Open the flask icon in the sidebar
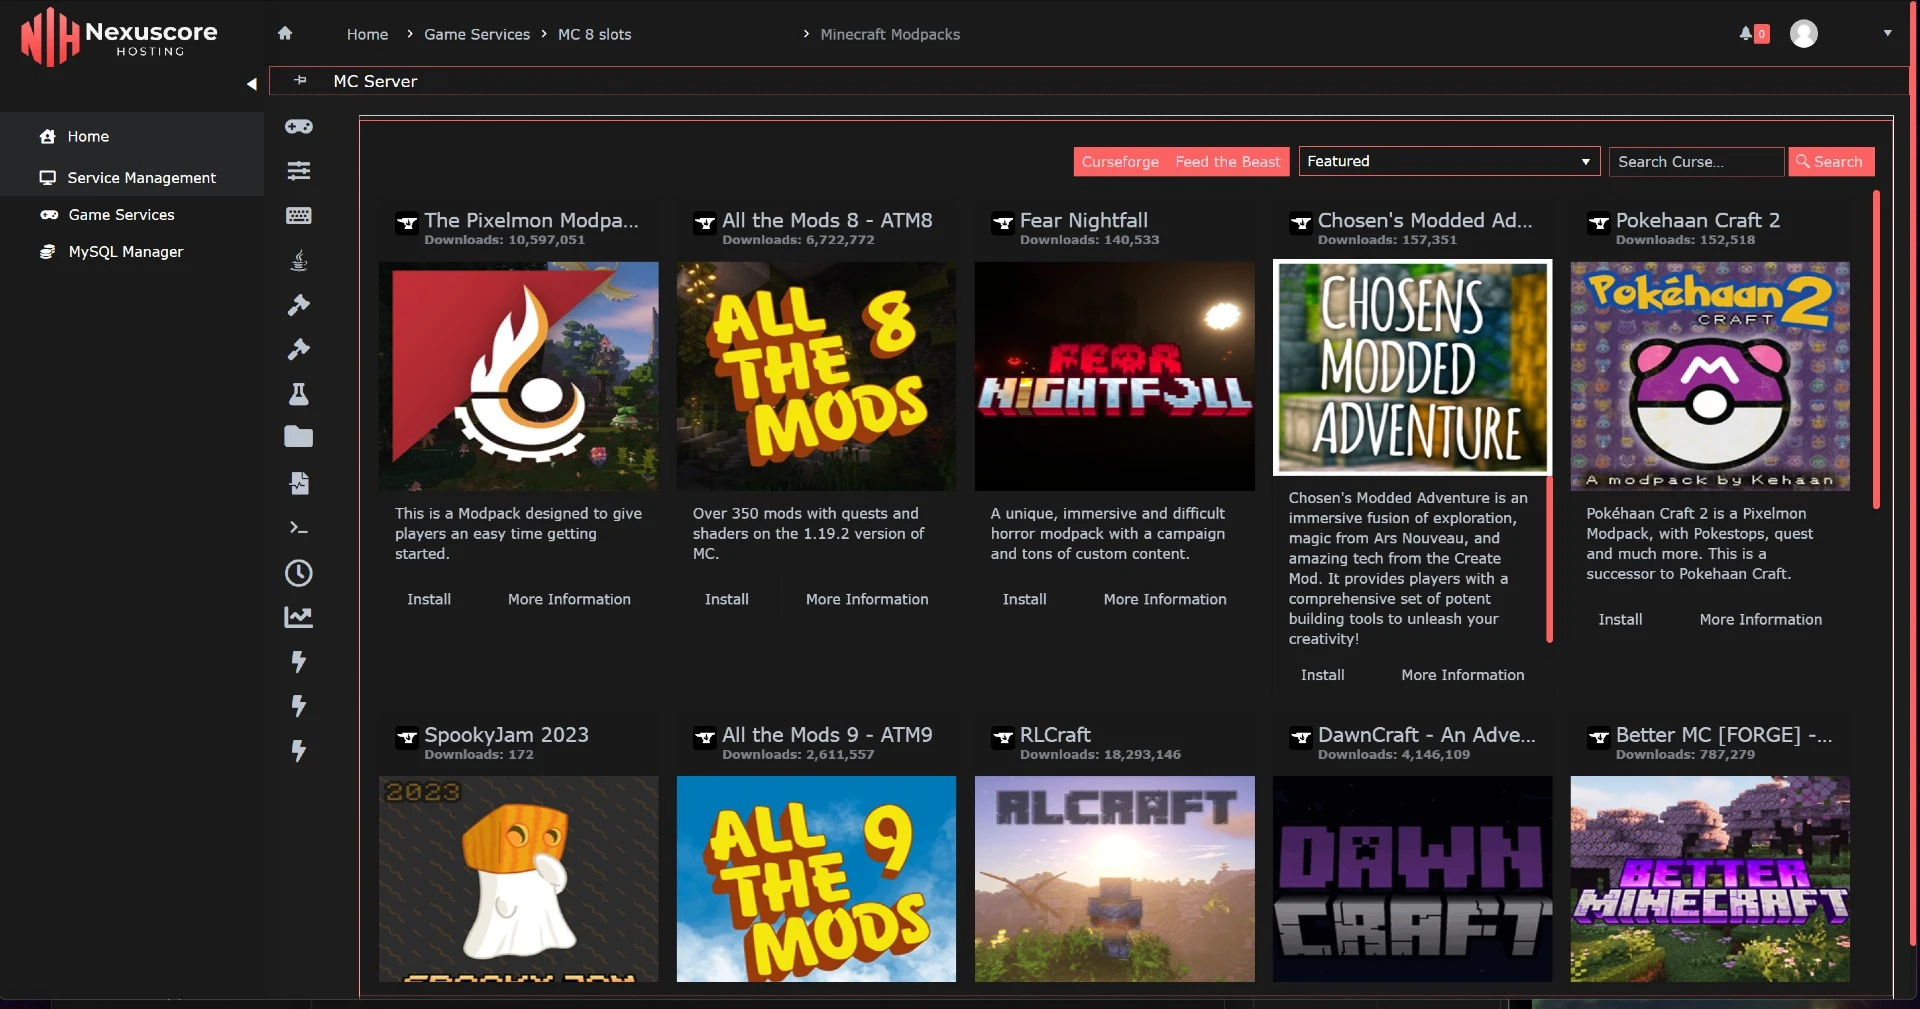 (x=298, y=394)
